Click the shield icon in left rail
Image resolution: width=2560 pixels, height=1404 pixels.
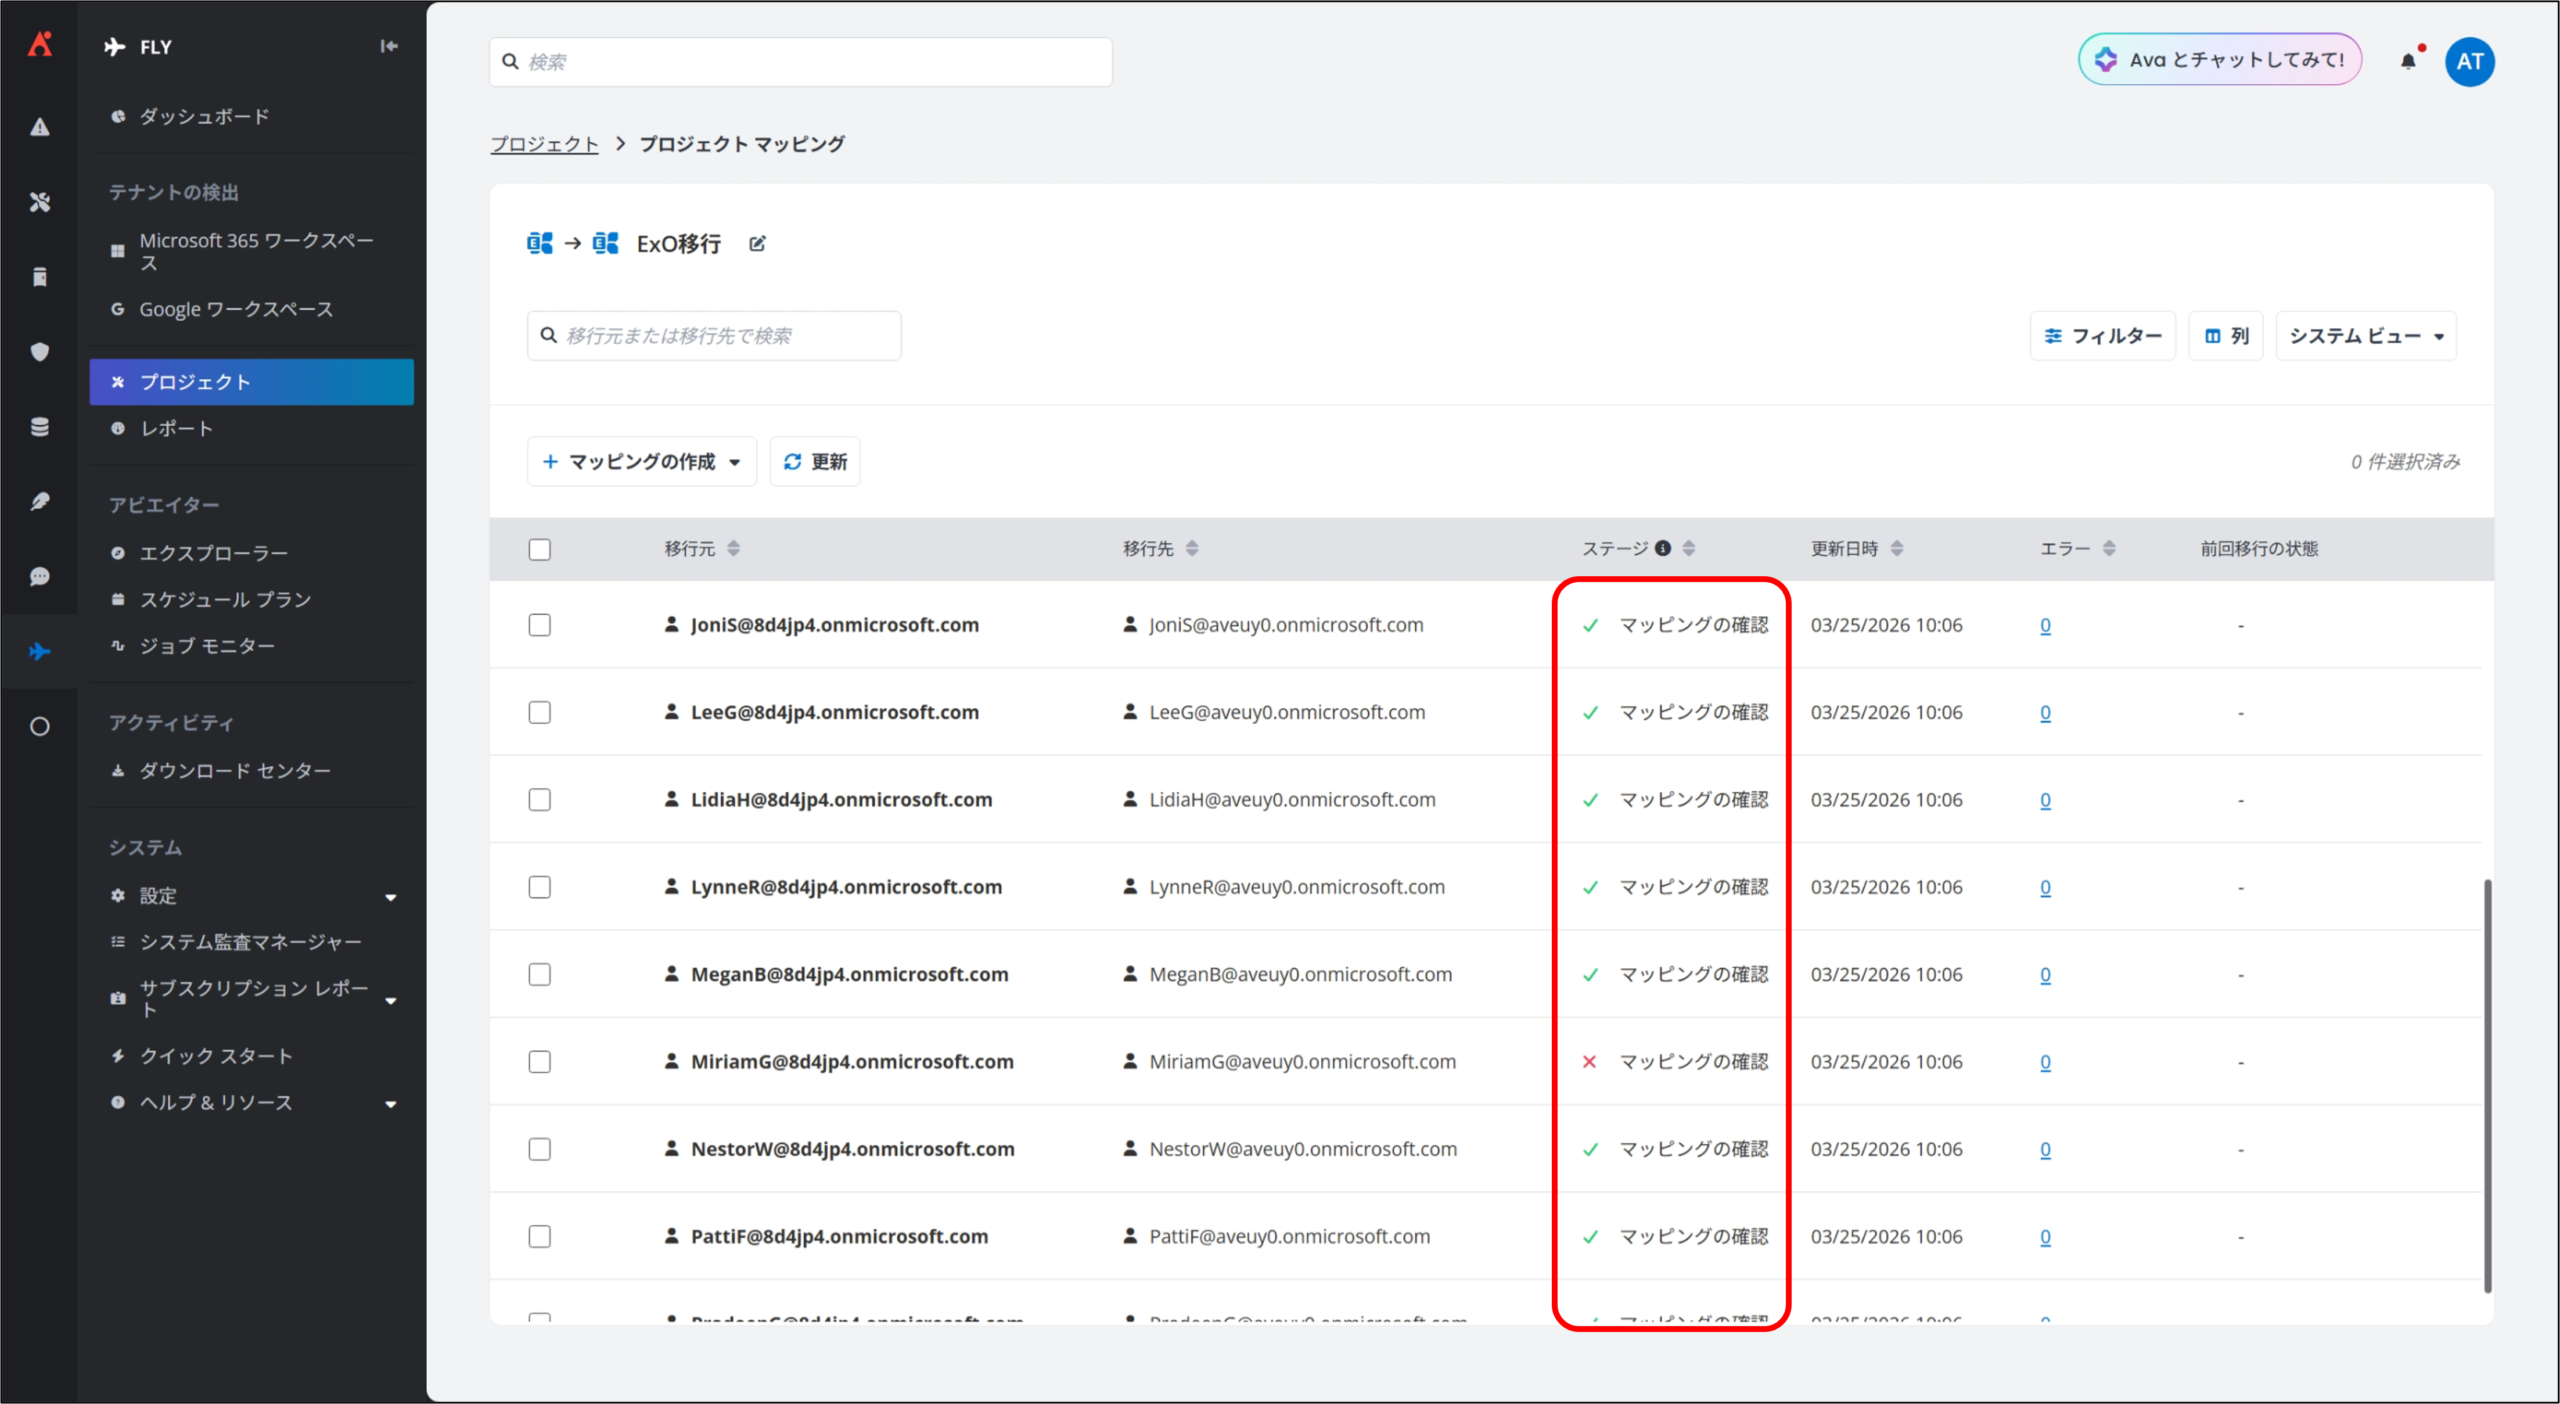[40, 352]
